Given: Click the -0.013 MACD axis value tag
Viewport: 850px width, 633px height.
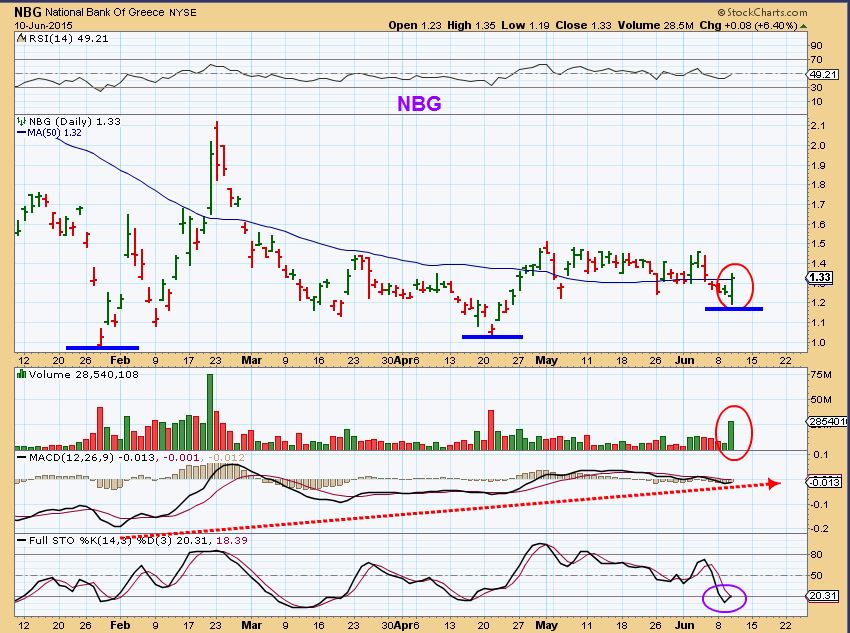Looking at the screenshot, I should (825, 482).
